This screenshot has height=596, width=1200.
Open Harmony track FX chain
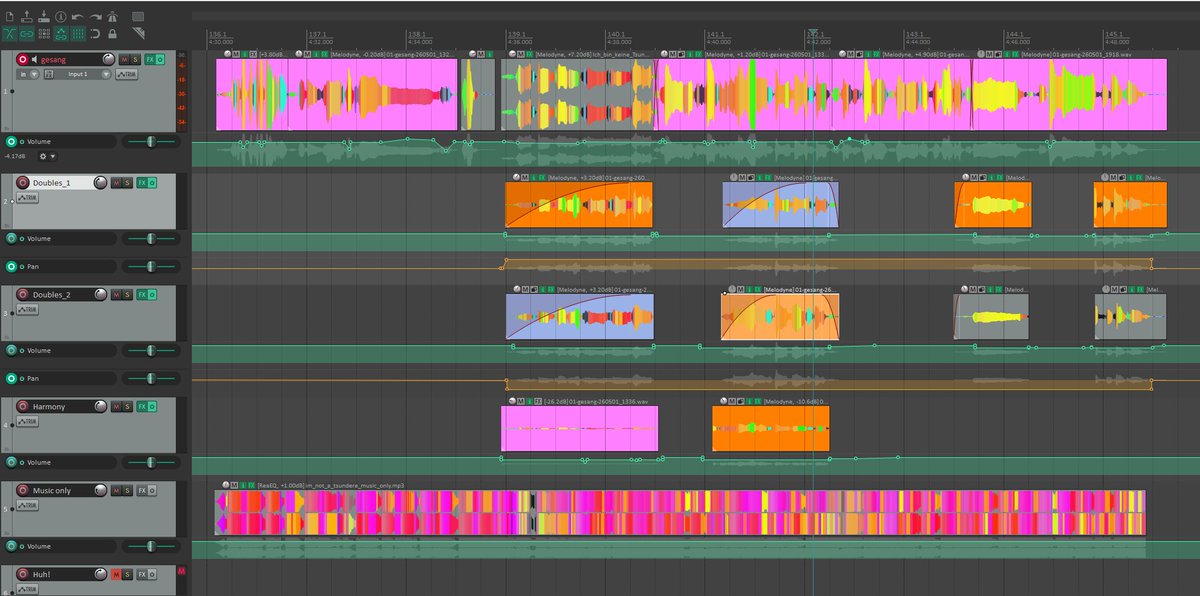click(x=142, y=407)
